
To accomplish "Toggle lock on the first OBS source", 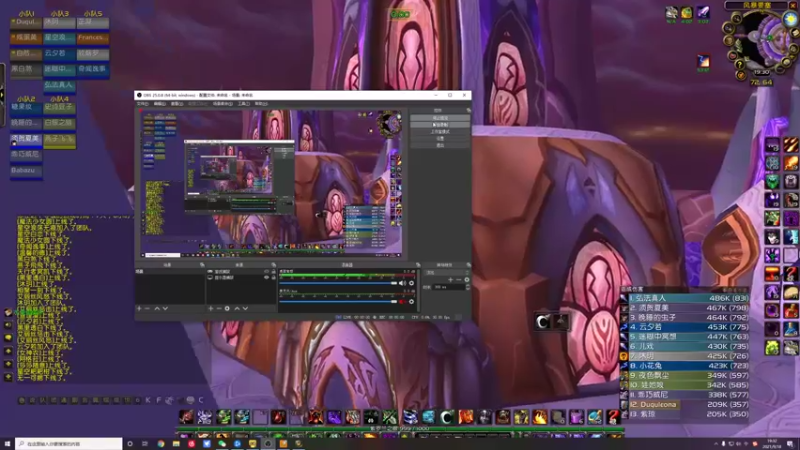I will (273, 272).
